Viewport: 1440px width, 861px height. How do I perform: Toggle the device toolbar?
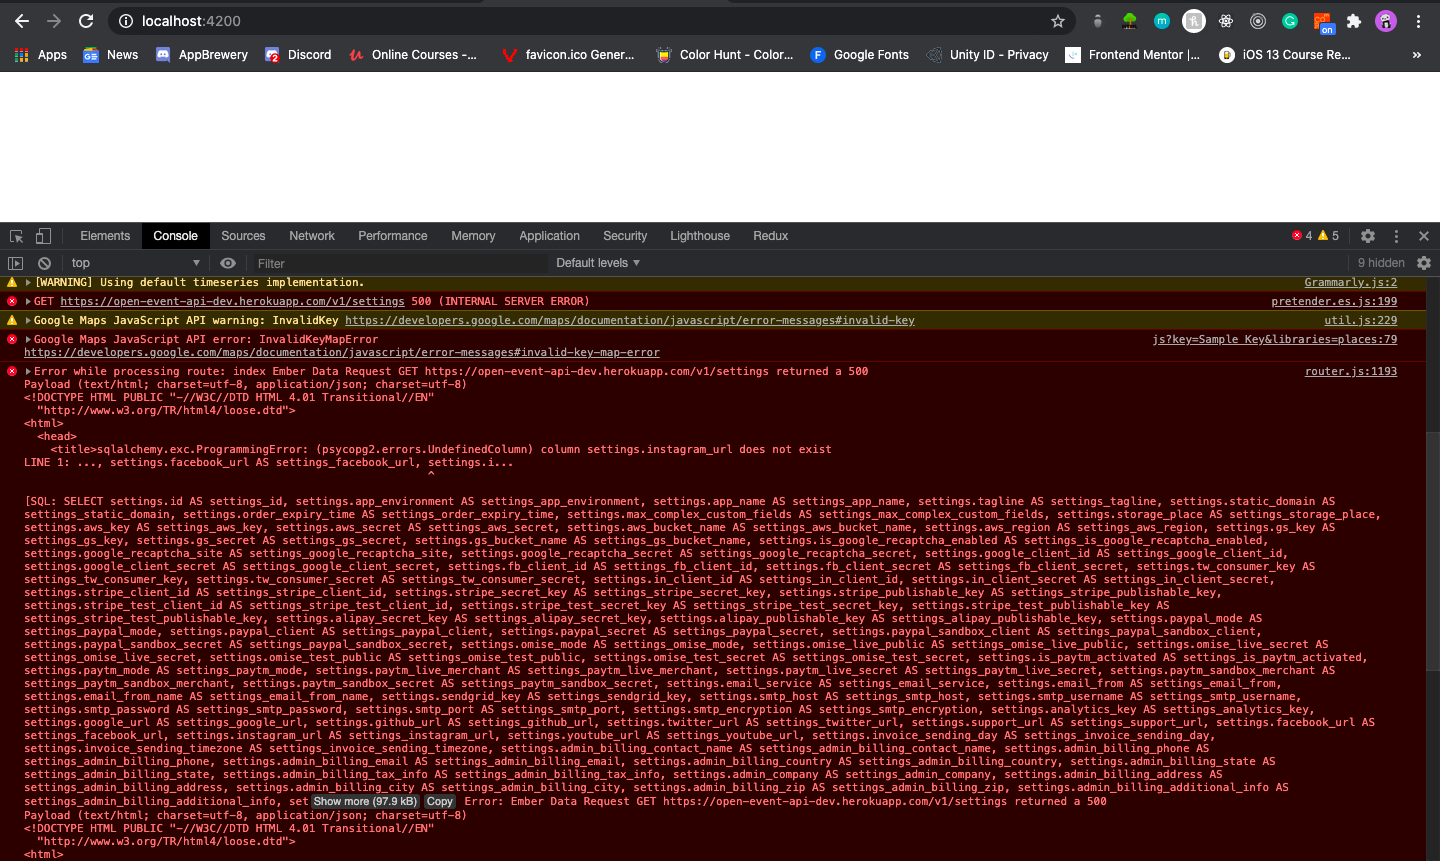pyautogui.click(x=43, y=236)
